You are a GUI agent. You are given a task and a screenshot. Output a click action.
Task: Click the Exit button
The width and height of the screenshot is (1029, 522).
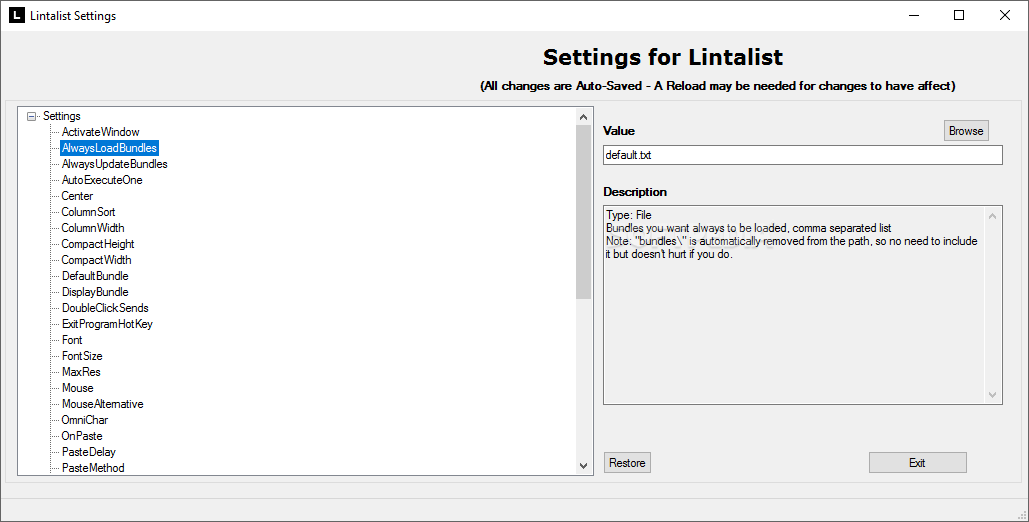917,463
